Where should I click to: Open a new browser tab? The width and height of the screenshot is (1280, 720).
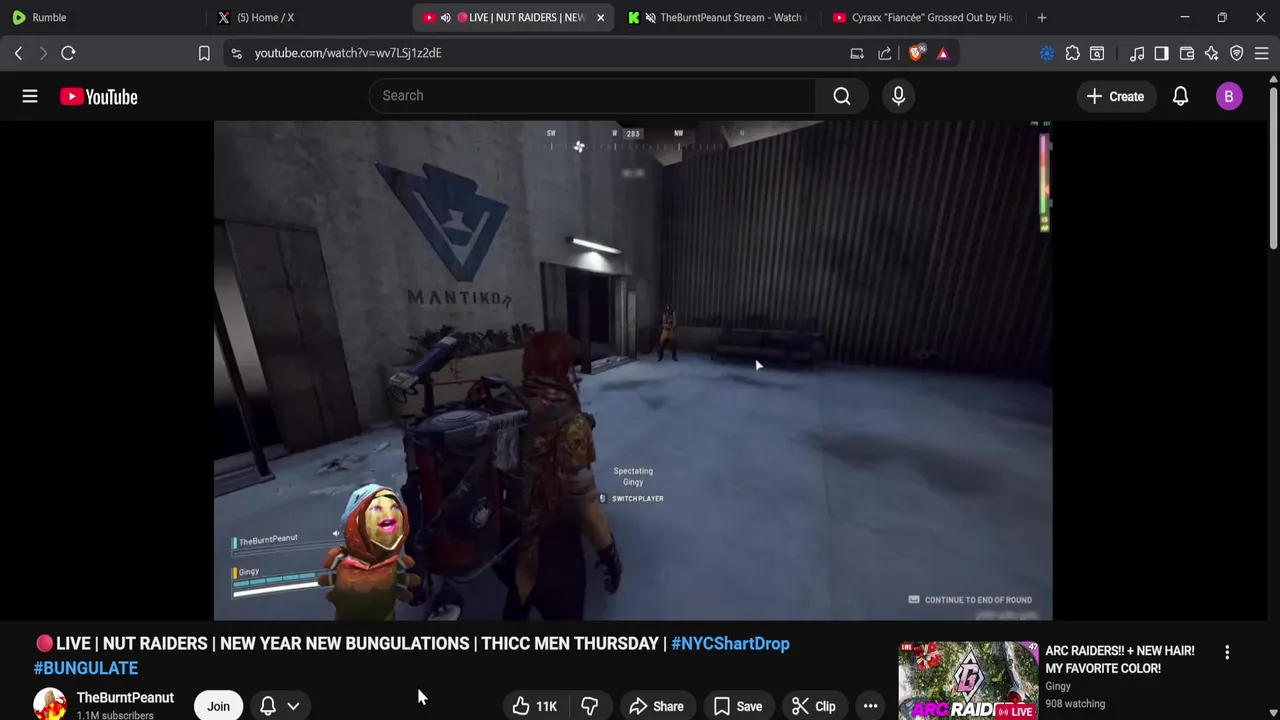[x=1042, y=17]
